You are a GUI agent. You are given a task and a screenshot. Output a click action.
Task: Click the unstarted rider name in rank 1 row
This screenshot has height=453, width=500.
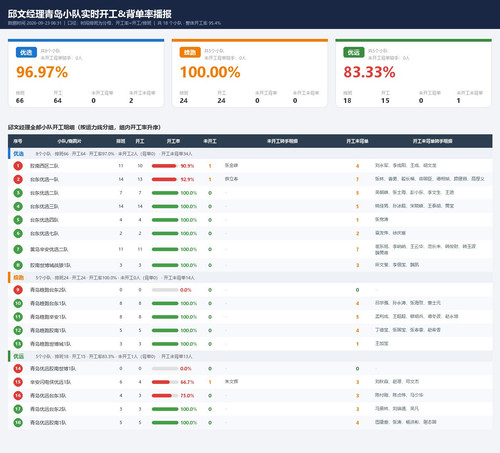click(x=231, y=165)
